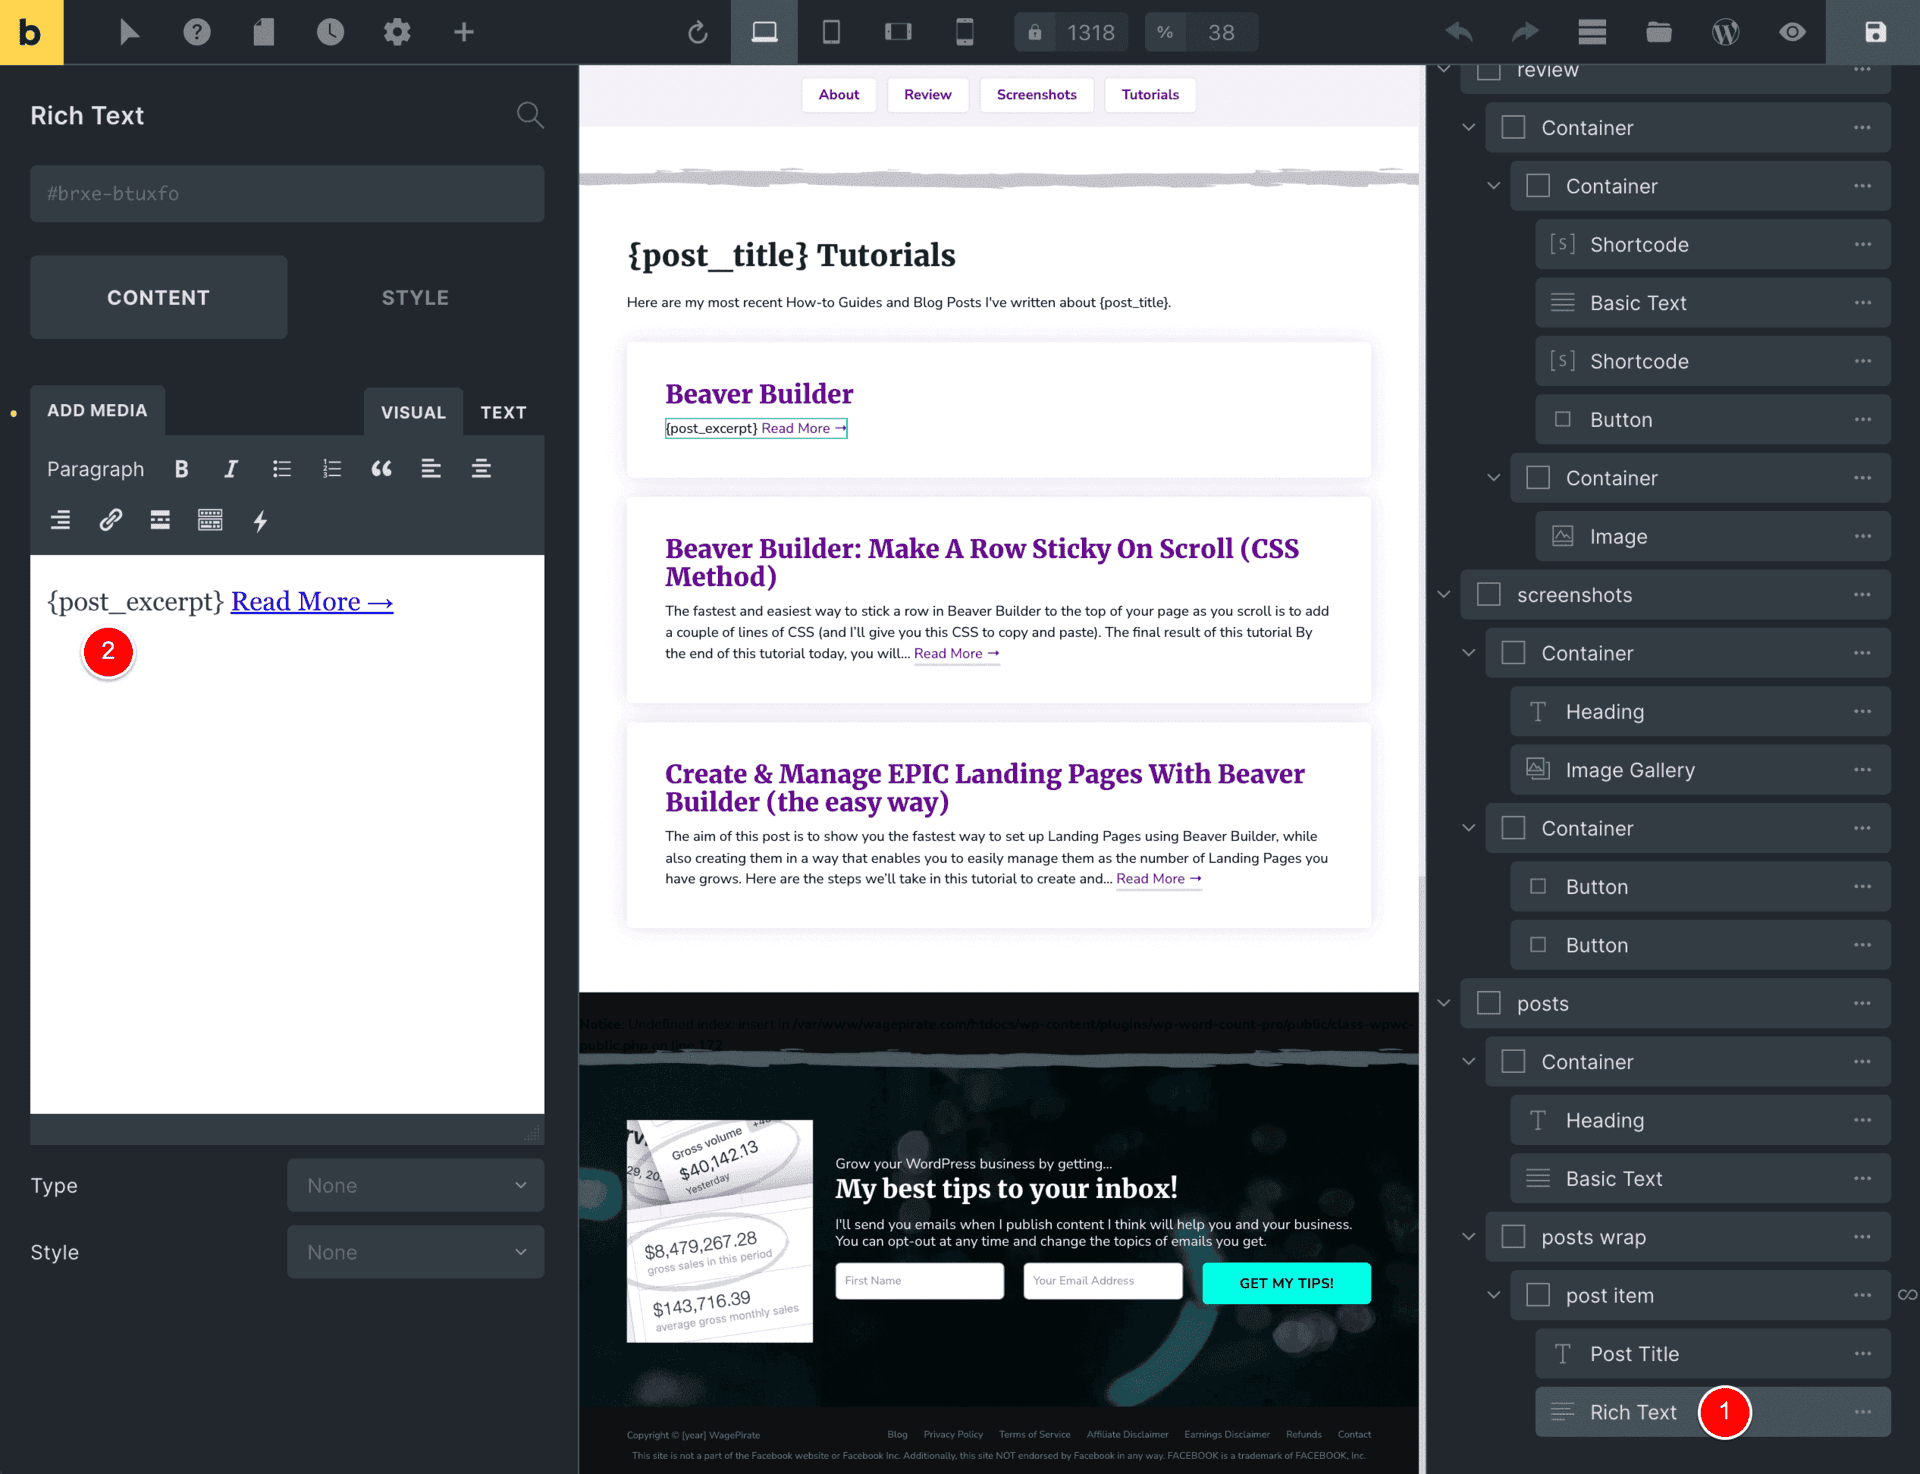Open the Paragraph format dropdown

coord(95,469)
